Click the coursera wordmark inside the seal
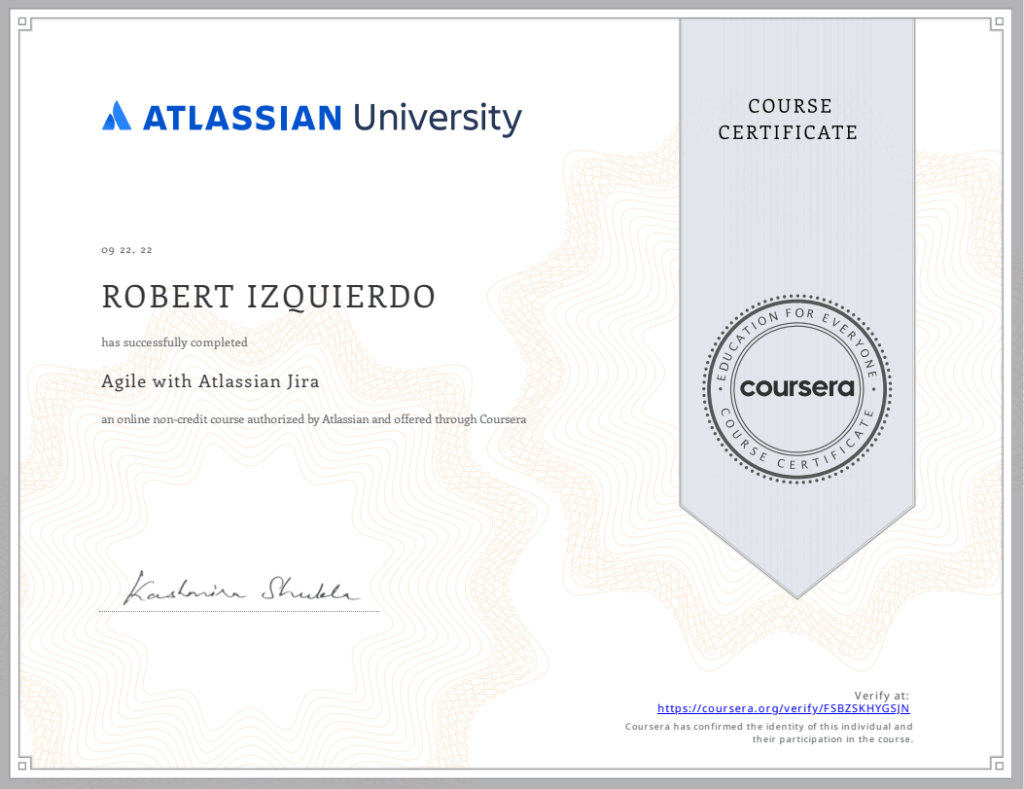1024x789 pixels. (796, 388)
